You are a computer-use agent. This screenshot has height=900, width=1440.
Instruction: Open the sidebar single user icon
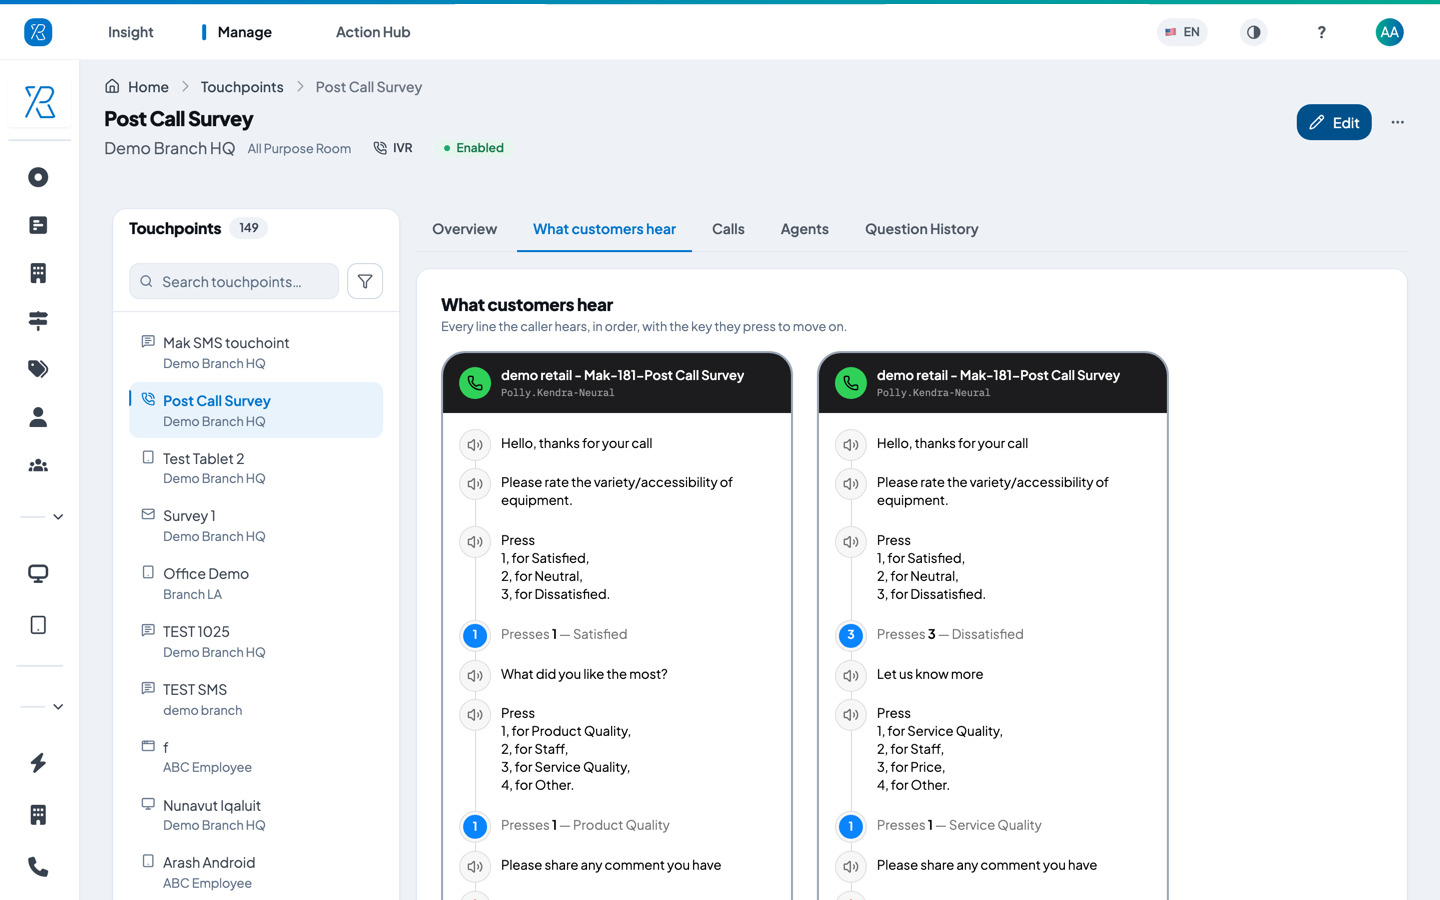[38, 417]
